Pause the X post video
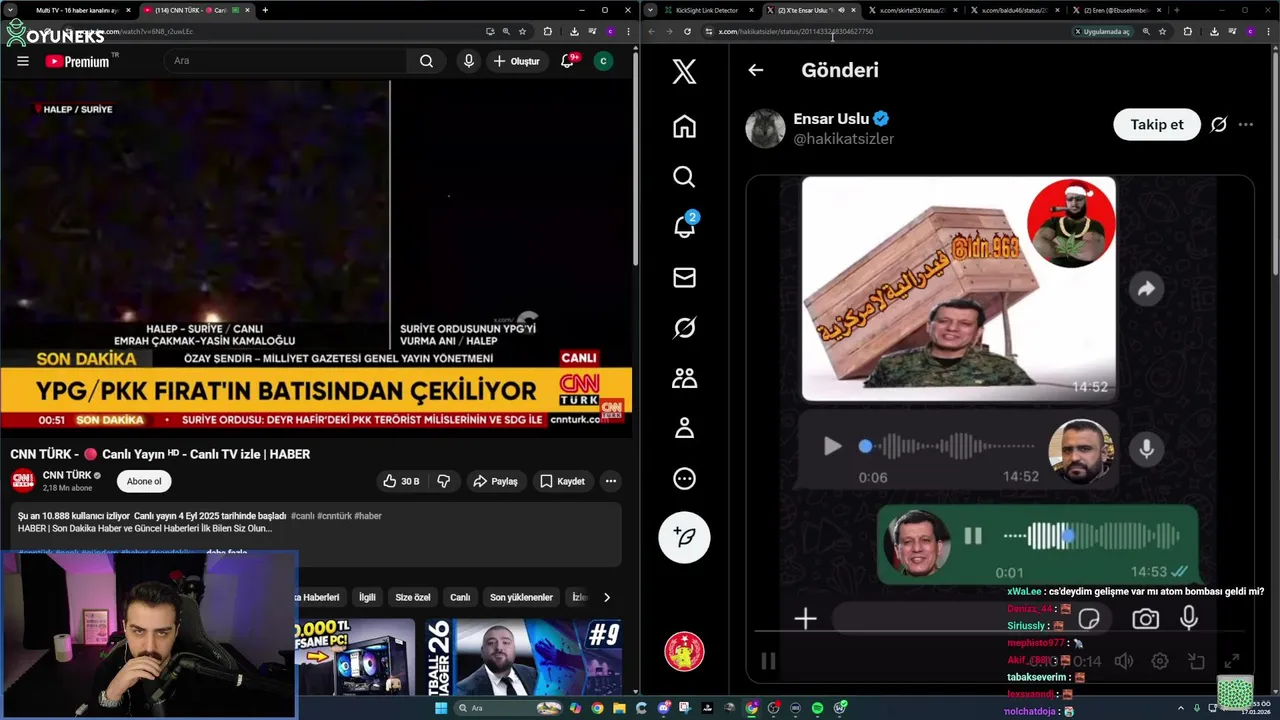This screenshot has height=720, width=1280. pos(768,661)
